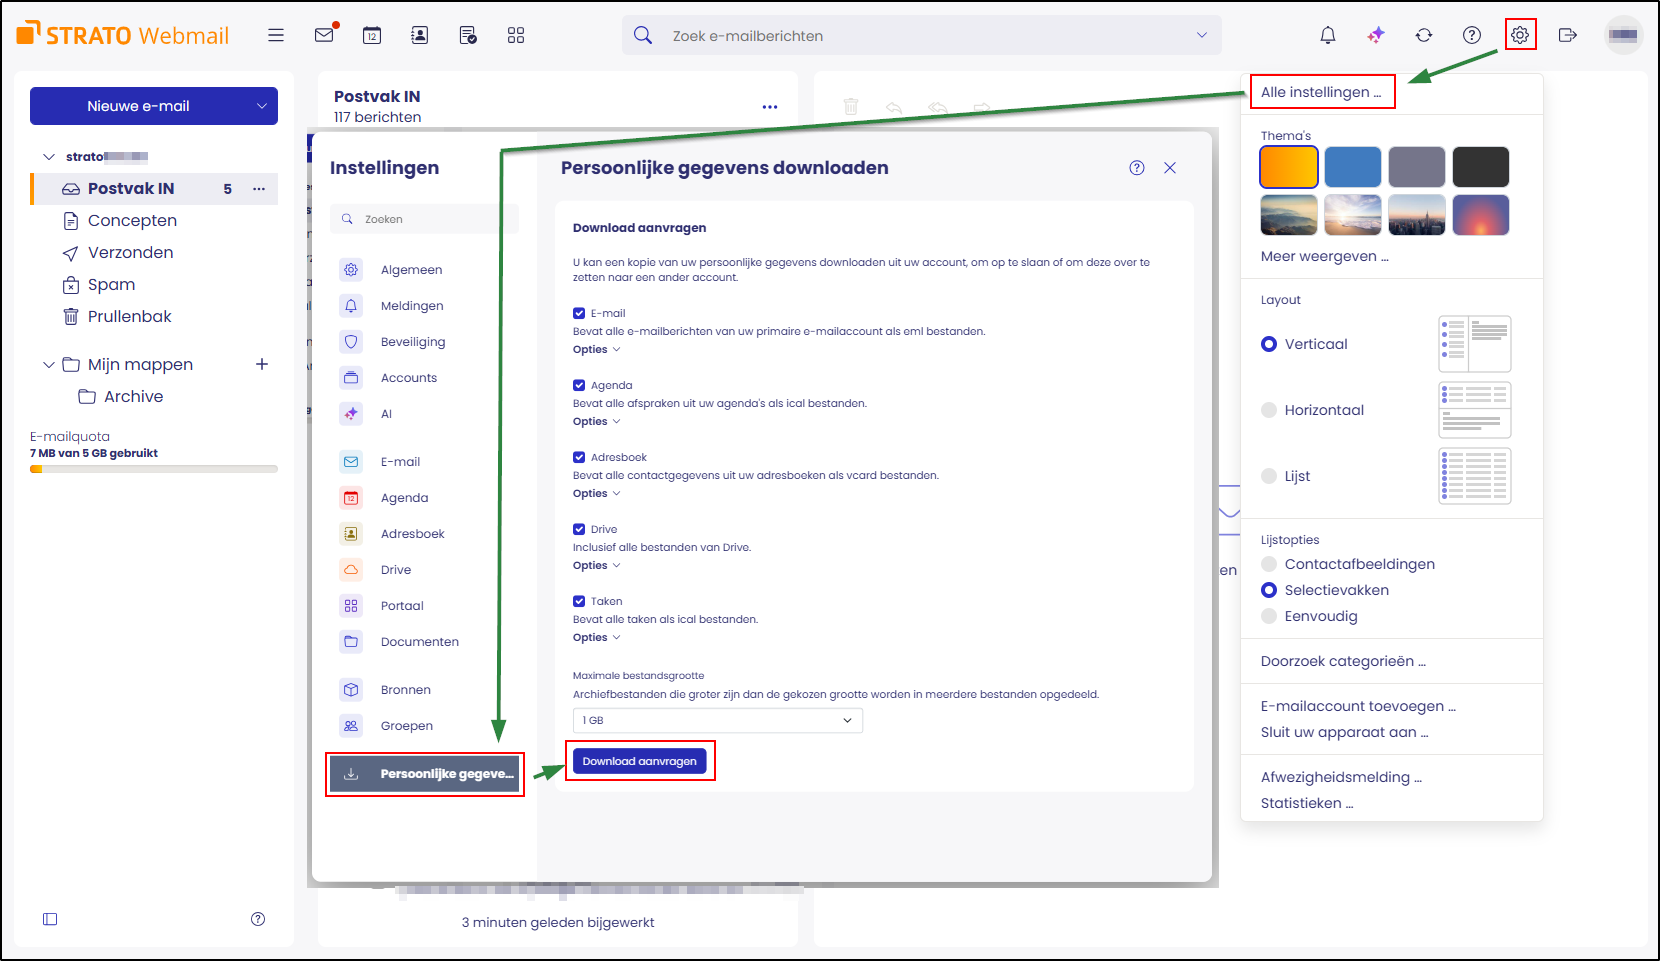The image size is (1660, 961).
Task: Open the portal grid icon in the header
Action: [516, 34]
